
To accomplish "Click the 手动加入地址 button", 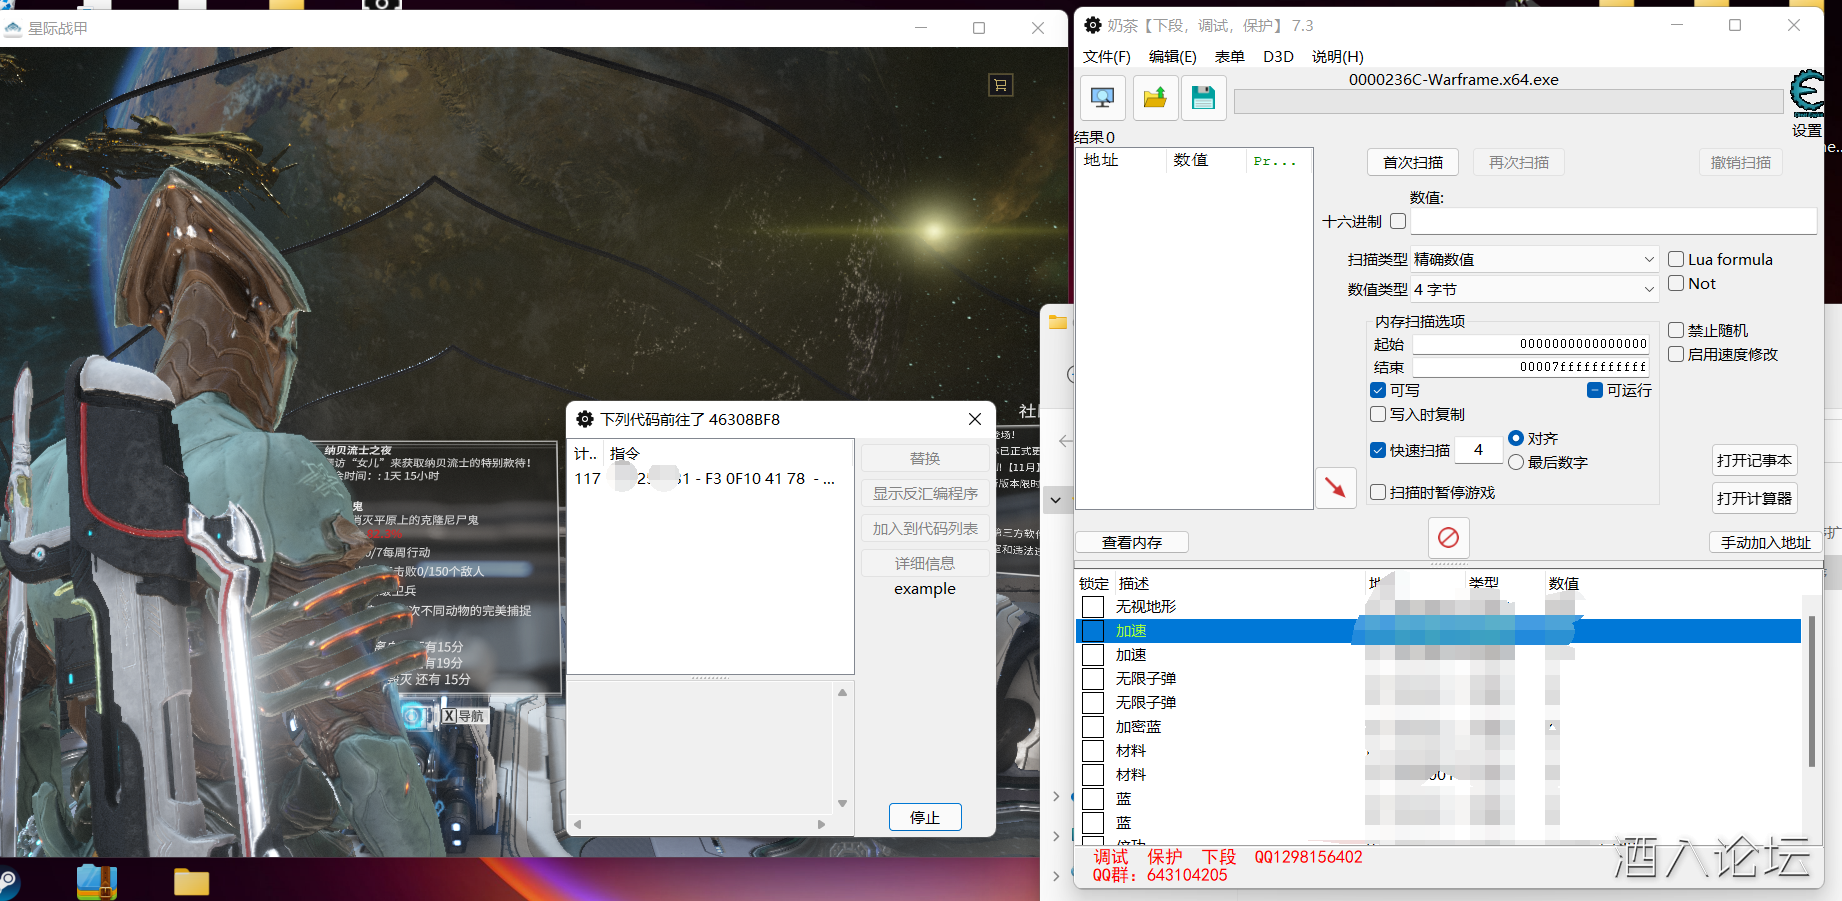I will [x=1765, y=542].
